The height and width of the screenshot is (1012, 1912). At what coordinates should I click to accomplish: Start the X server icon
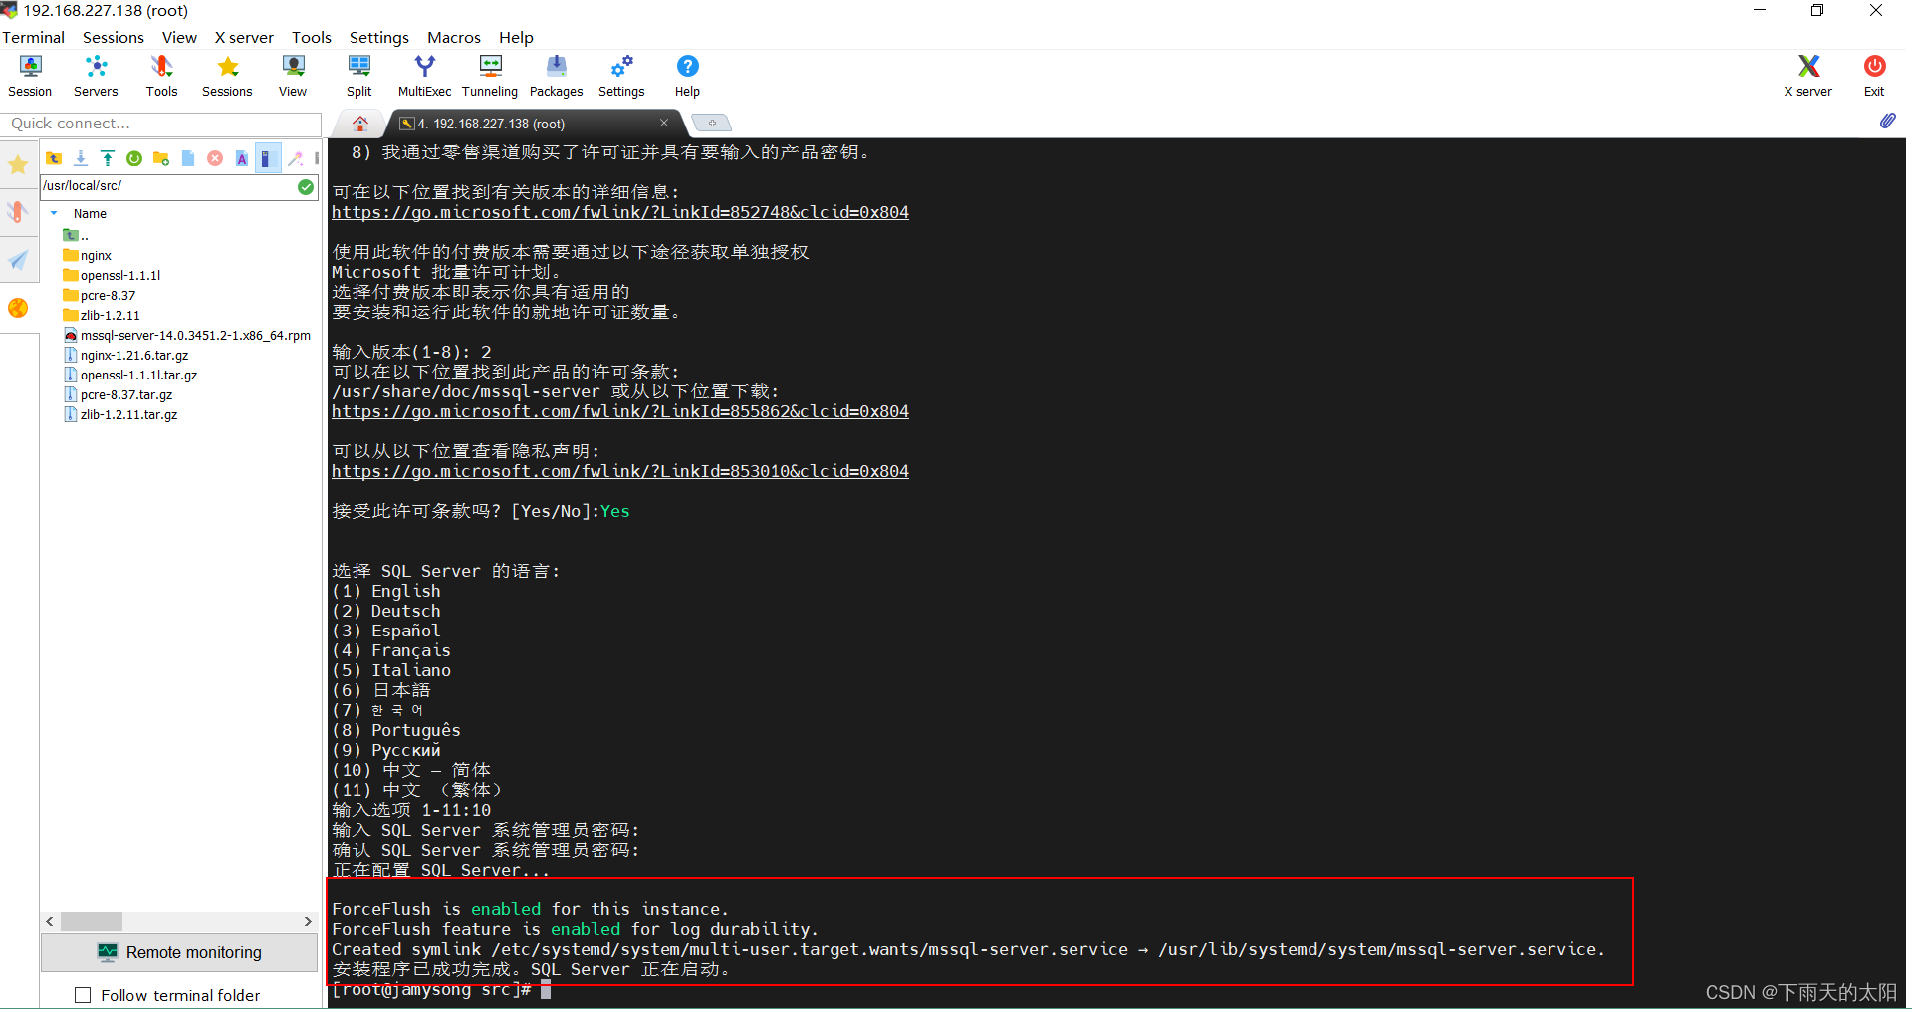(1808, 76)
